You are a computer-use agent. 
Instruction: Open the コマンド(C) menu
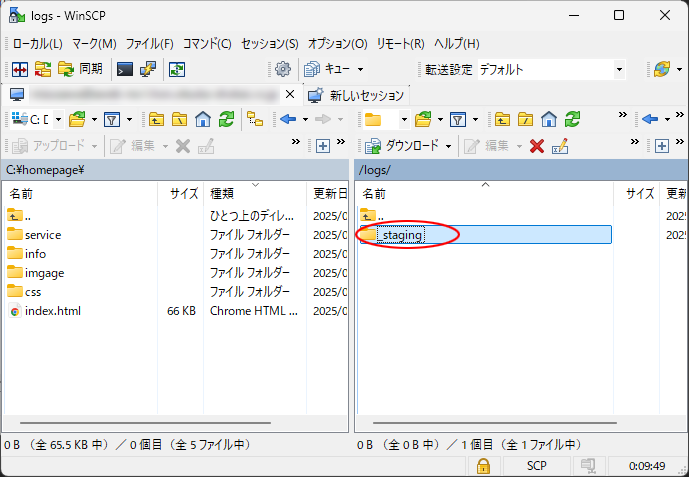point(206,44)
